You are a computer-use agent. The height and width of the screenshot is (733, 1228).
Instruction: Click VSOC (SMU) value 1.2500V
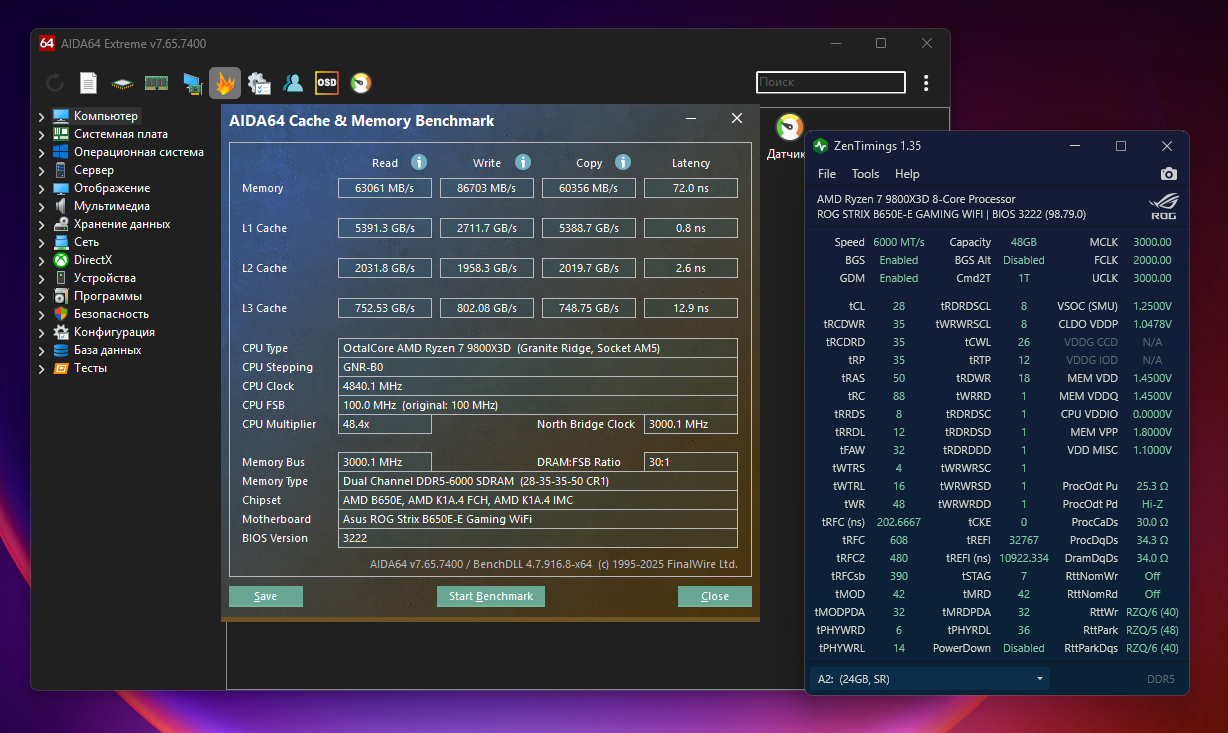(x=1153, y=306)
